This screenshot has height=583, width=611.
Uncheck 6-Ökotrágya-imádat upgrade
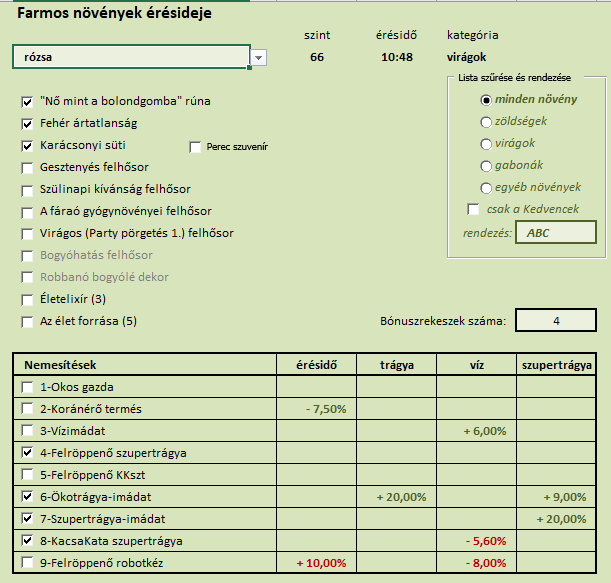coord(27,497)
